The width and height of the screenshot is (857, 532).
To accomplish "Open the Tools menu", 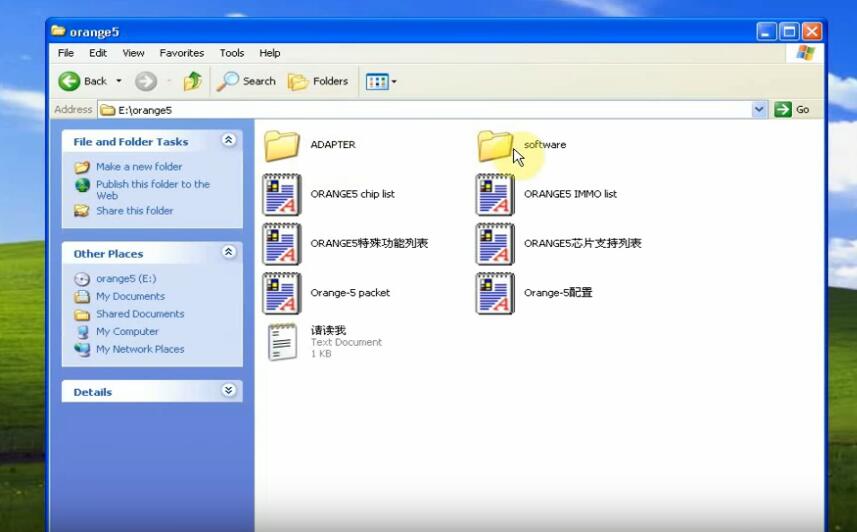I will pos(232,53).
